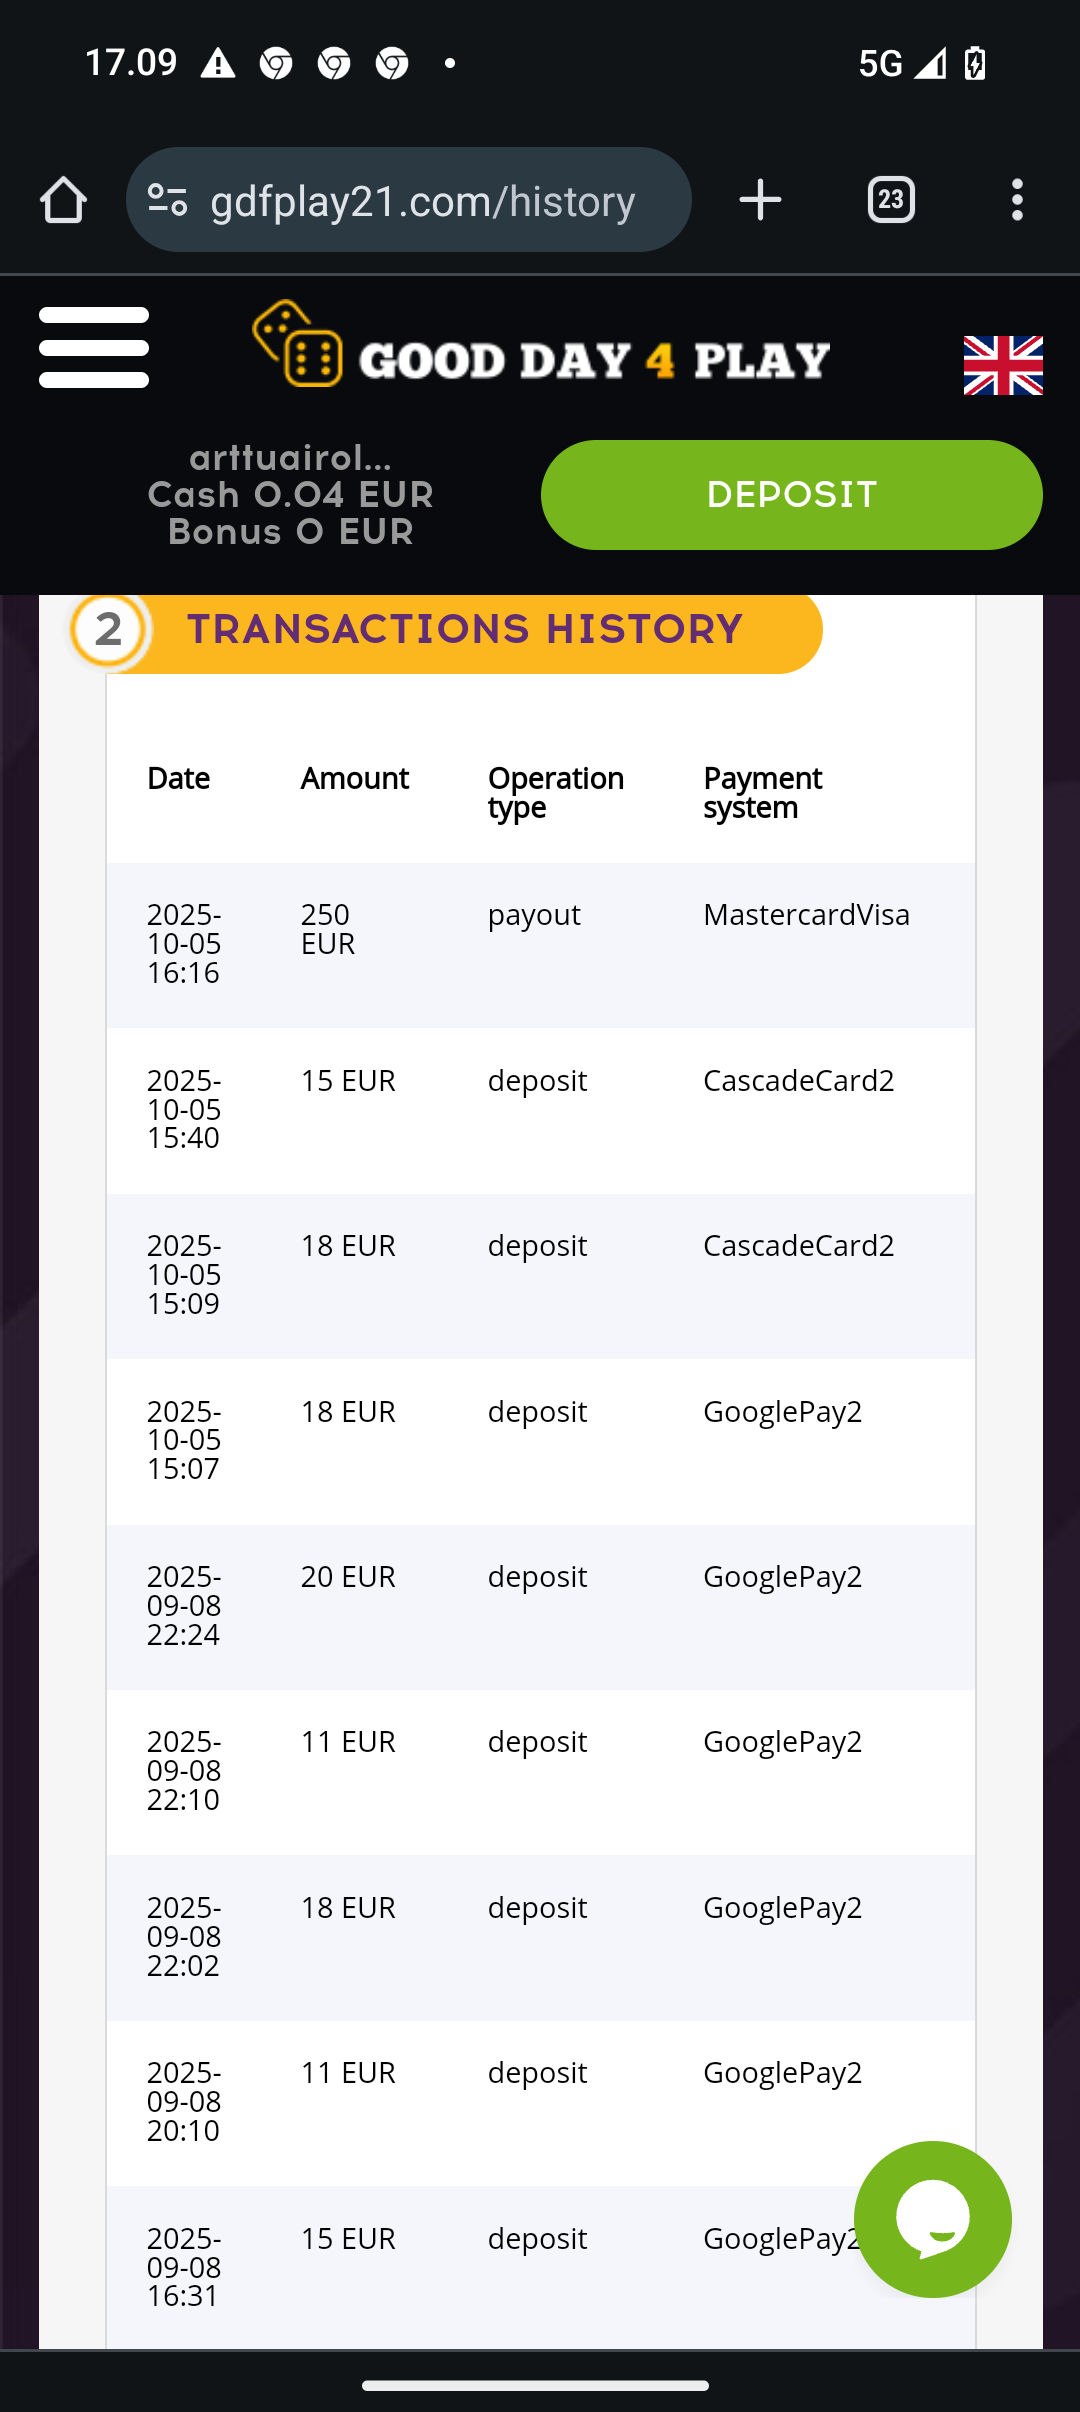Open a new browser tab

[x=760, y=200]
